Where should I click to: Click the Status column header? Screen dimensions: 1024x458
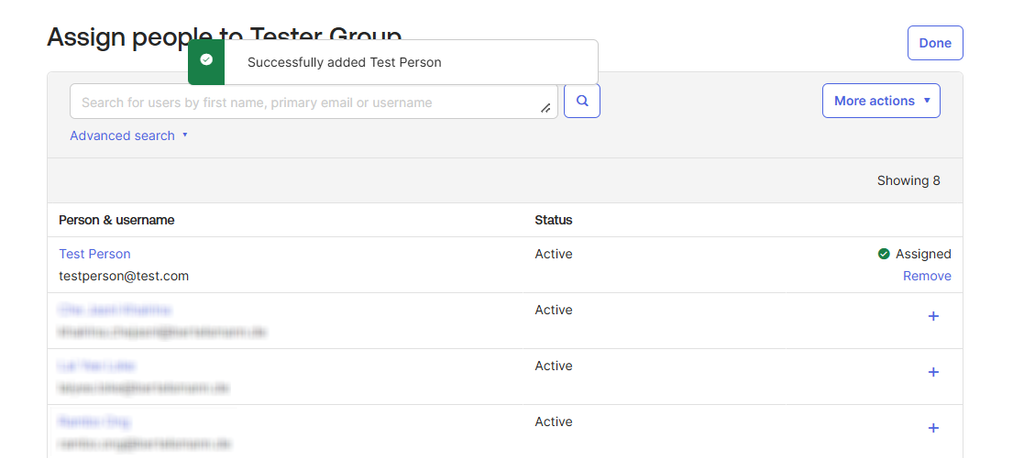[x=553, y=220]
